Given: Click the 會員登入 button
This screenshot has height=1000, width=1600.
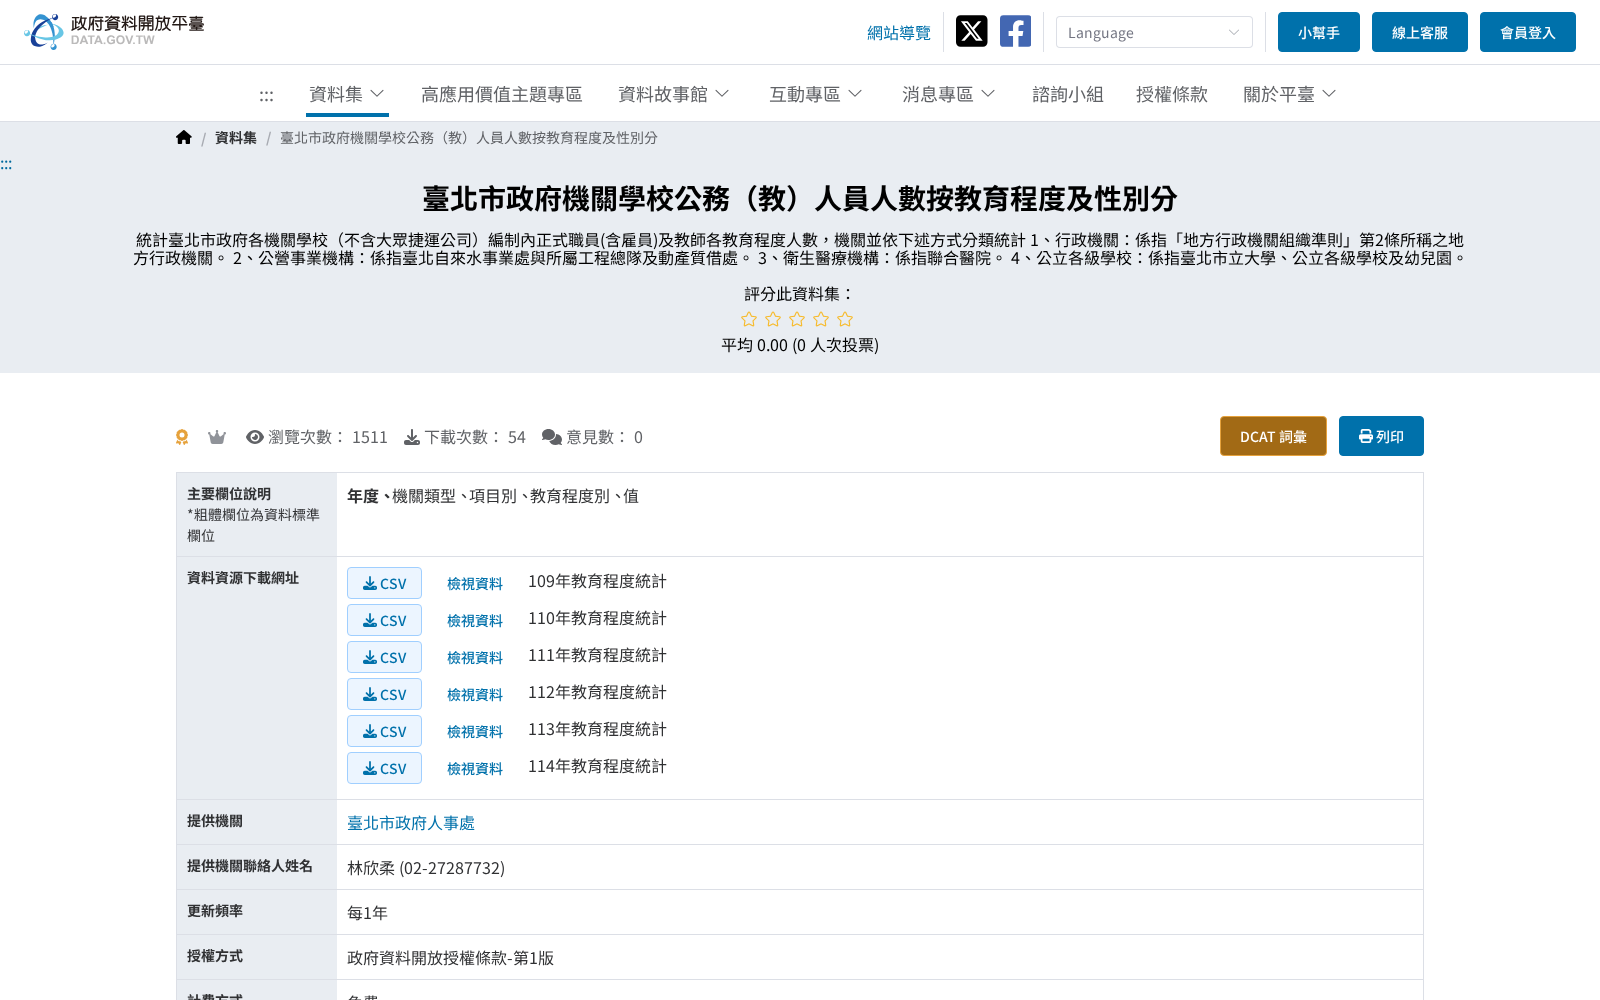Looking at the screenshot, I should click(1528, 32).
